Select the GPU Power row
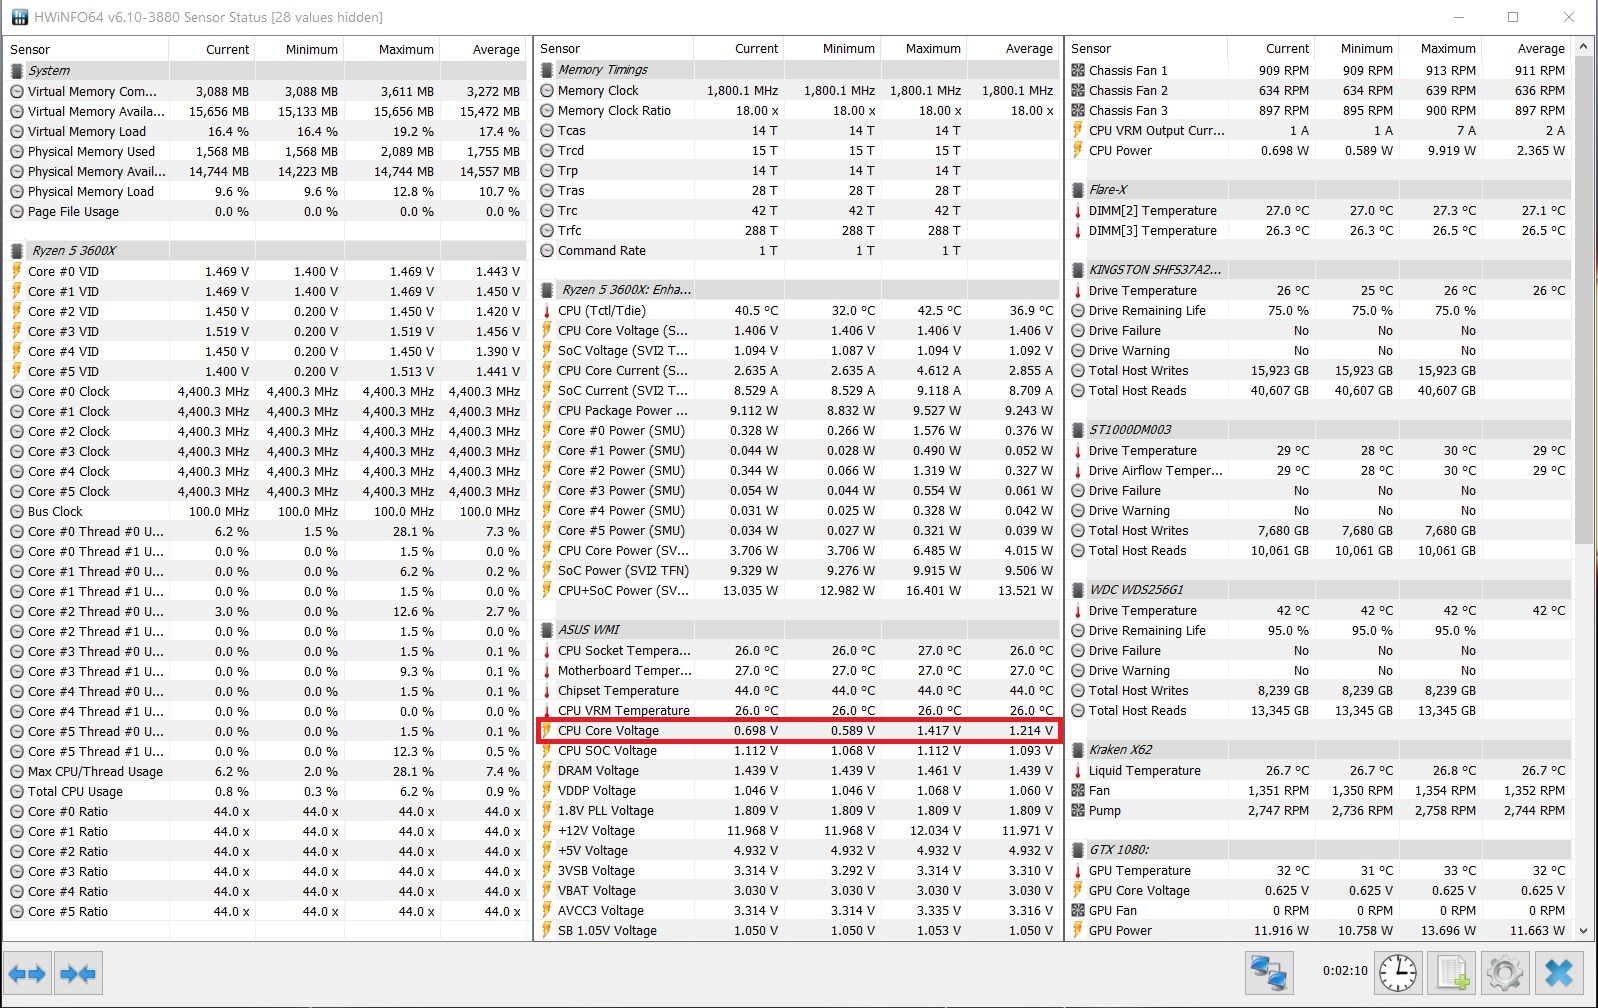 pos(1319,931)
